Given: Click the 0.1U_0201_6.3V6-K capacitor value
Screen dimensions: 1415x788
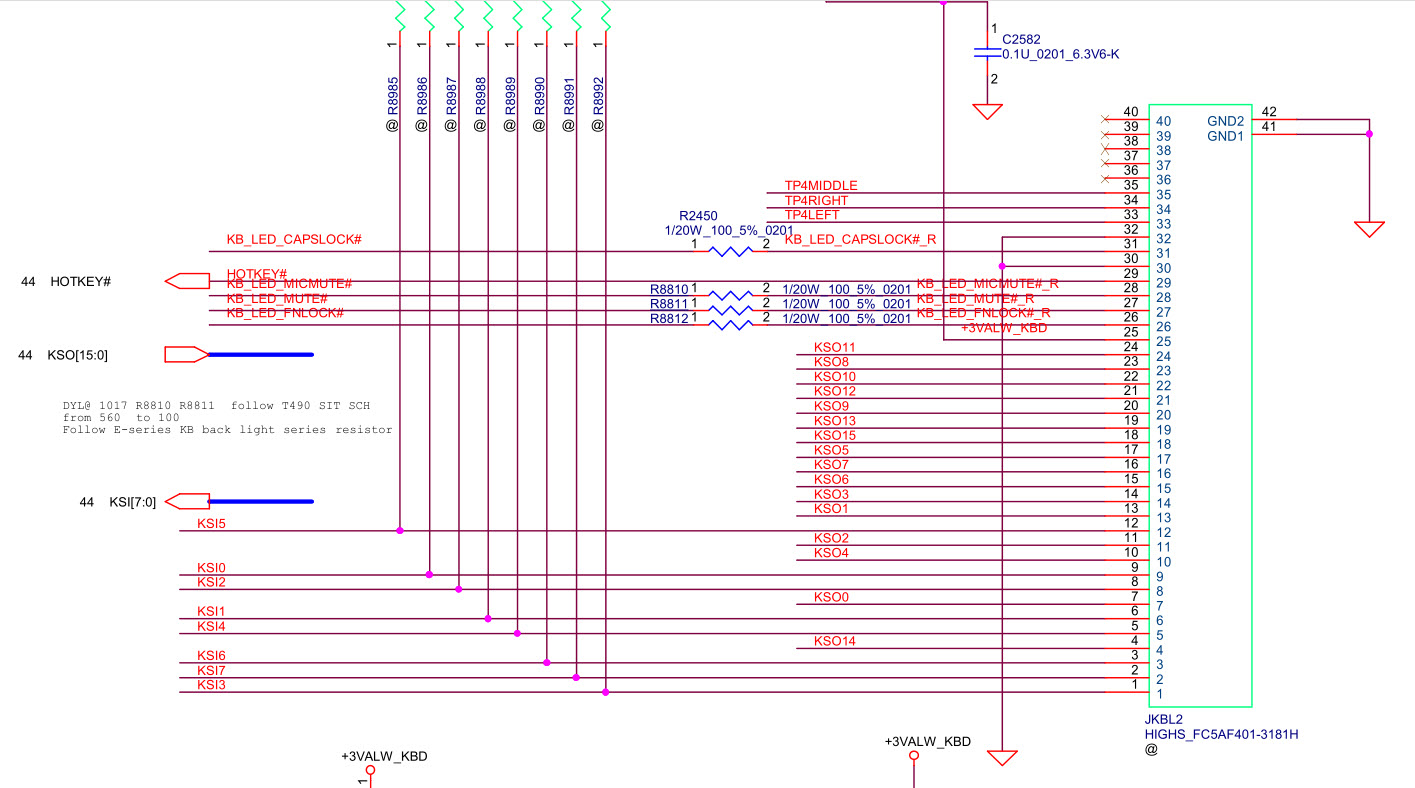Looking at the screenshot, I should [x=1060, y=54].
